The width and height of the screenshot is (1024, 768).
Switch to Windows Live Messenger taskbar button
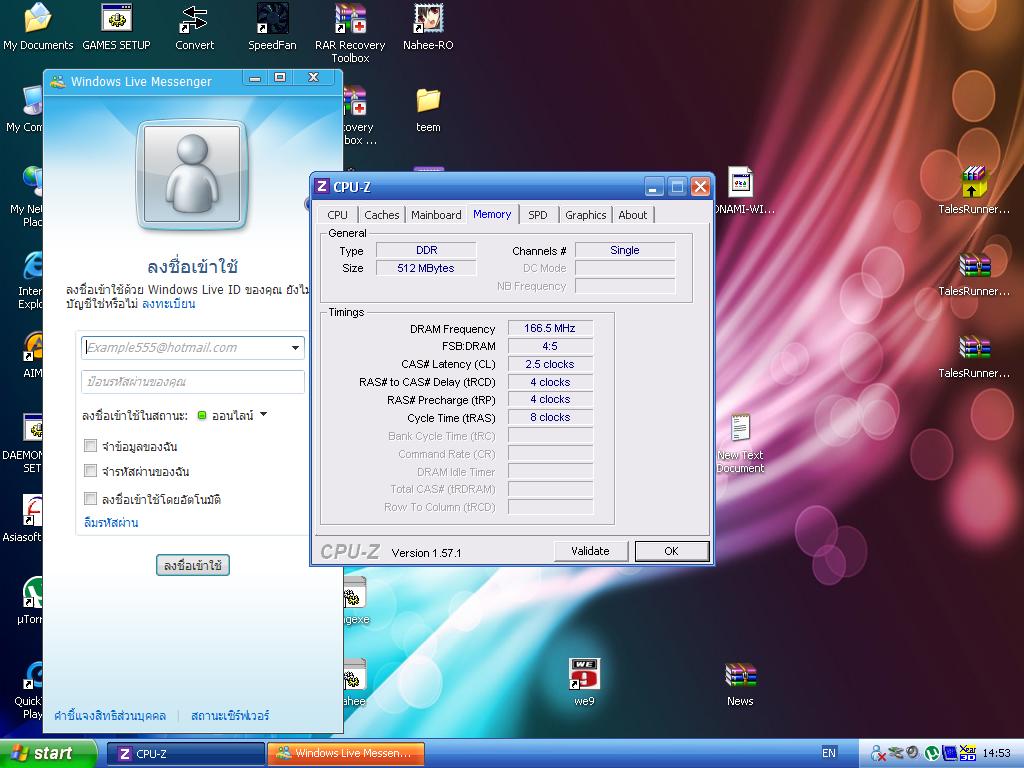click(x=345, y=754)
